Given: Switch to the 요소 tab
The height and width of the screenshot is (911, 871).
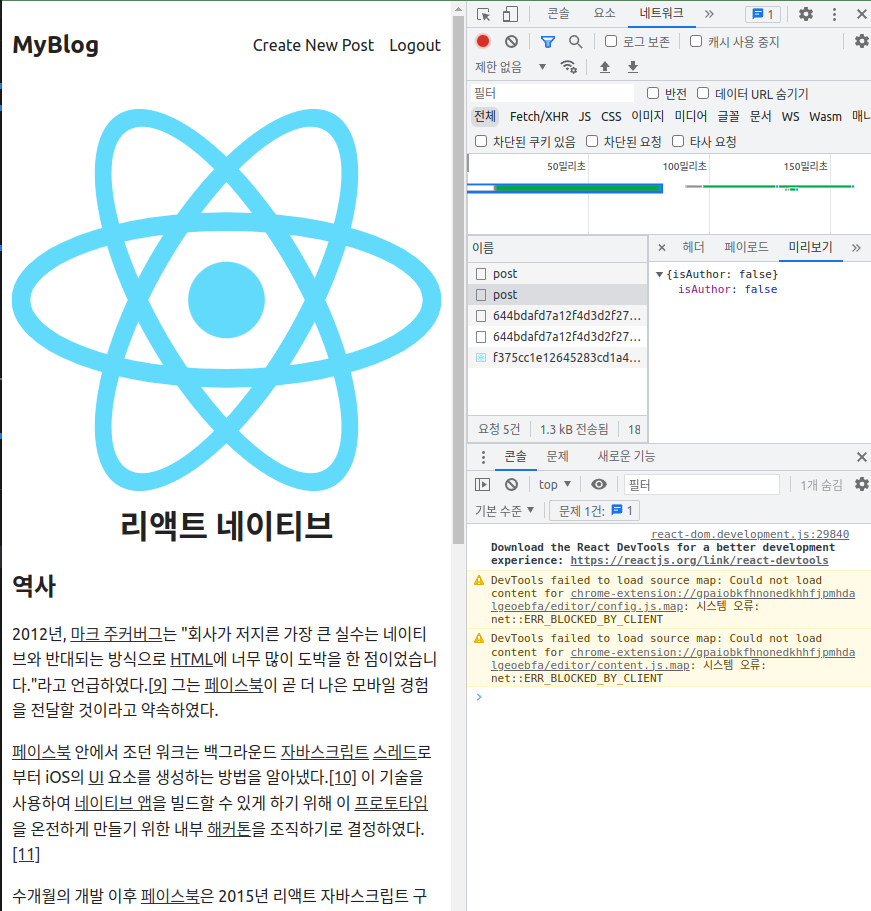Looking at the screenshot, I should 604,13.
